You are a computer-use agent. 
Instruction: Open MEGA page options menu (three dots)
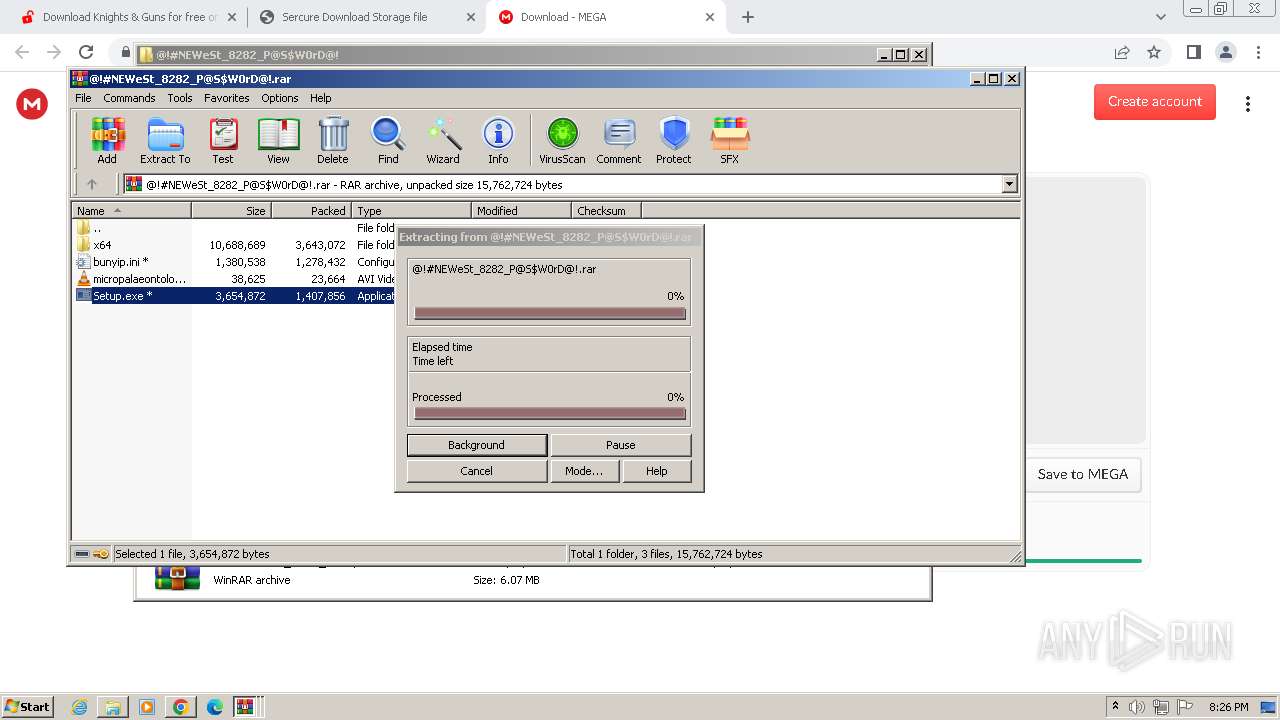tap(1248, 104)
